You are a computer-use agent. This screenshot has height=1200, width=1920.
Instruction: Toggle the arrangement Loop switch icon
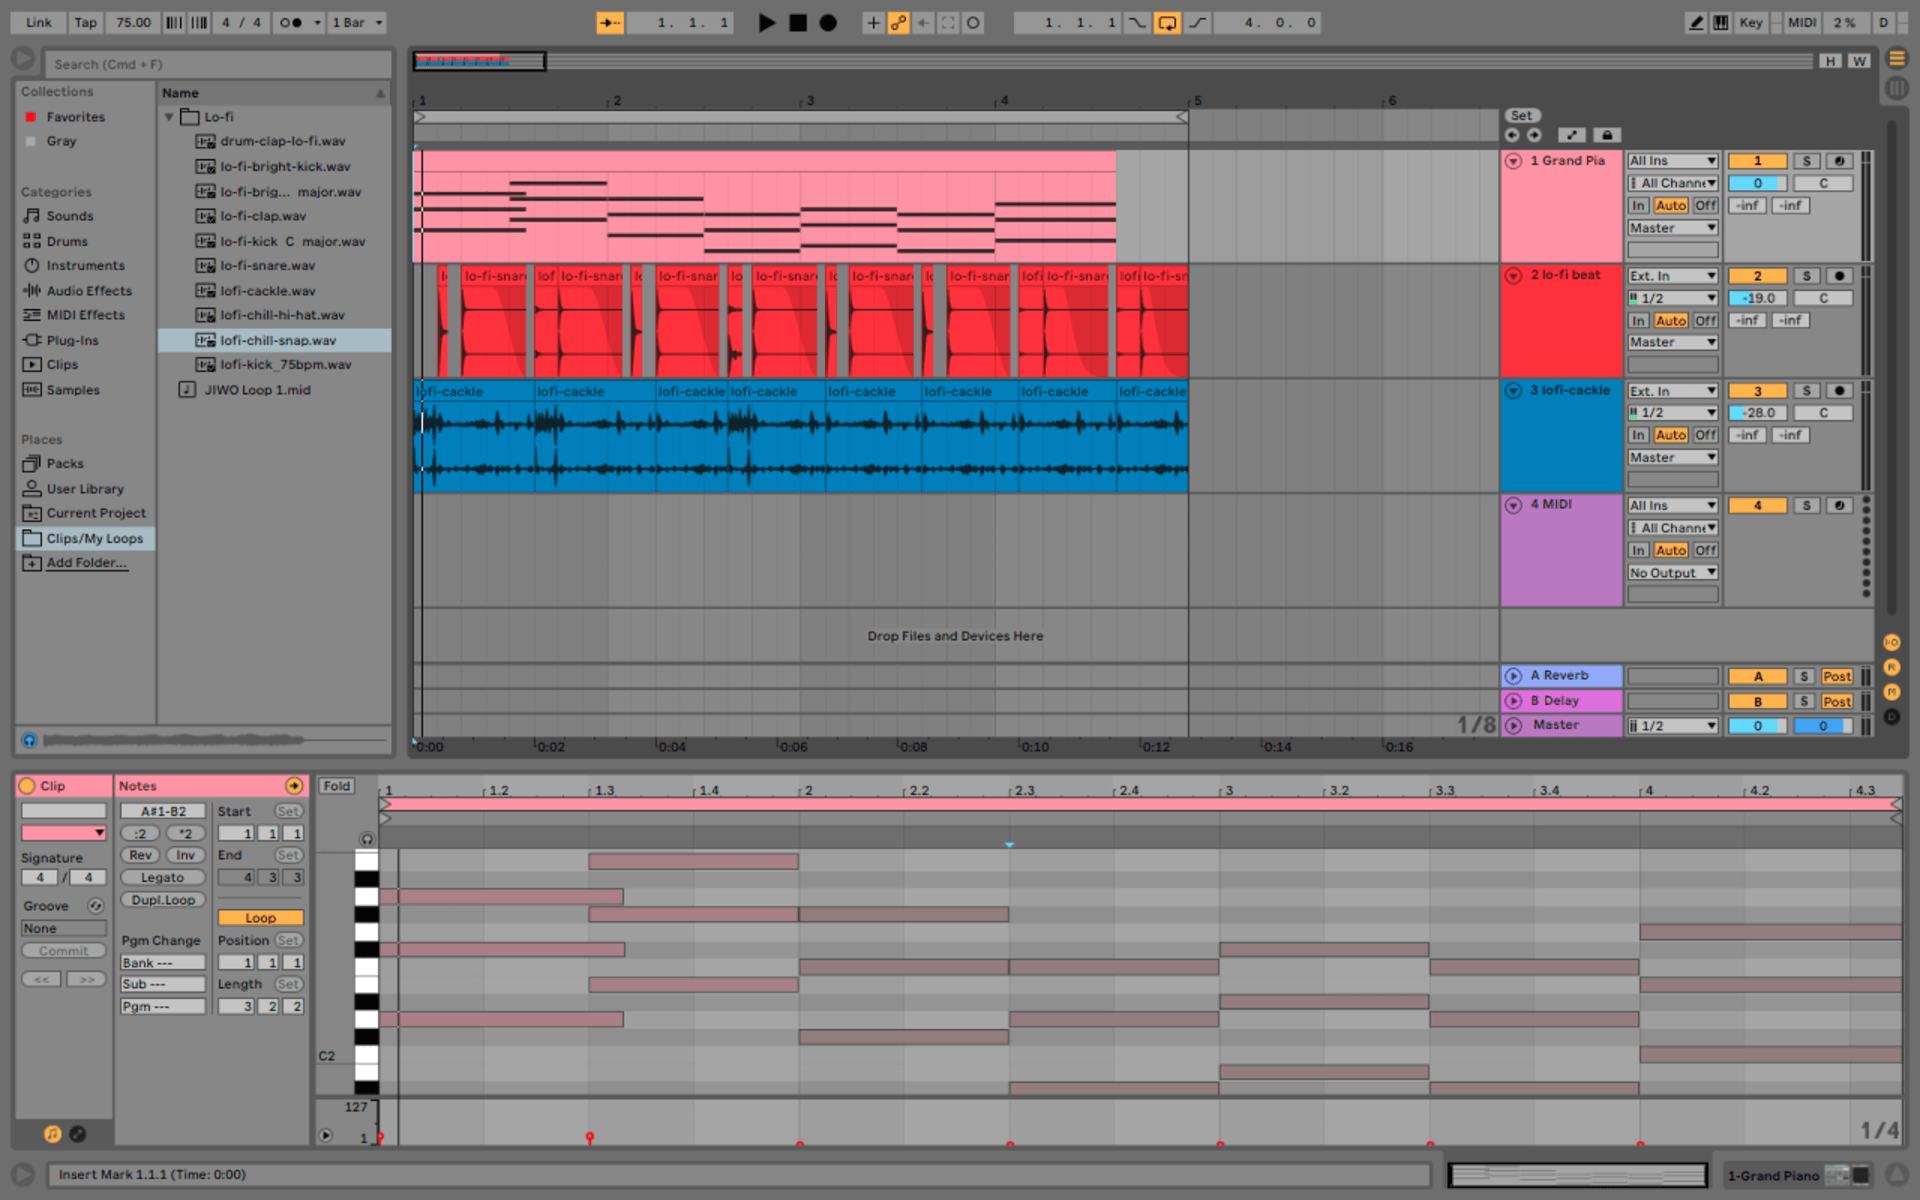1167,23
